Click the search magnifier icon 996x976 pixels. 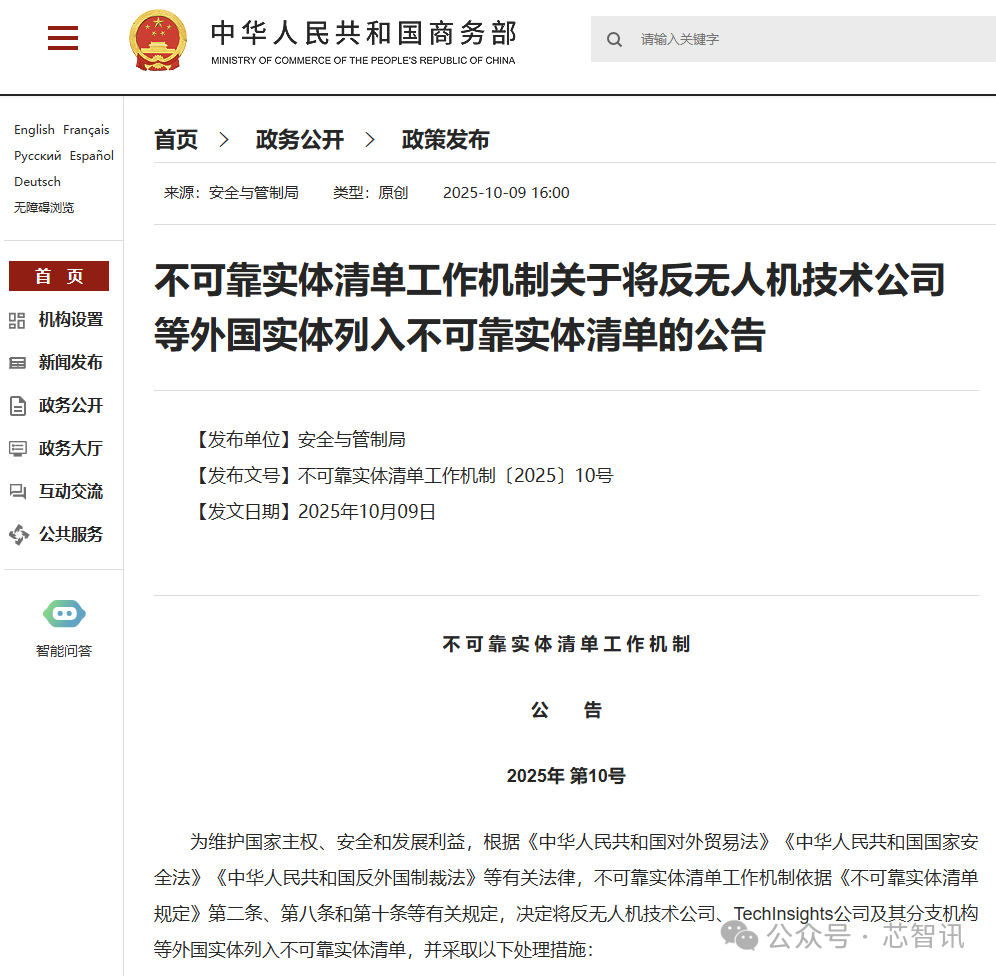pyautogui.click(x=615, y=40)
